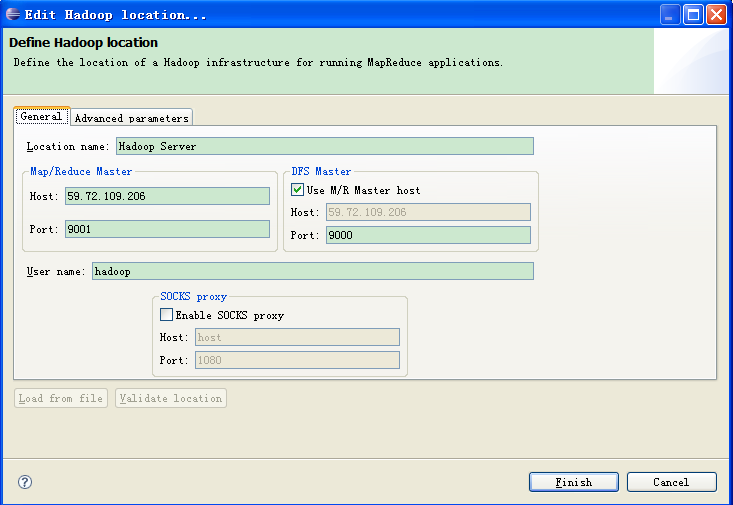This screenshot has width=733, height=505.
Task: Click Map/Reduce Master Host field
Action: (167, 196)
